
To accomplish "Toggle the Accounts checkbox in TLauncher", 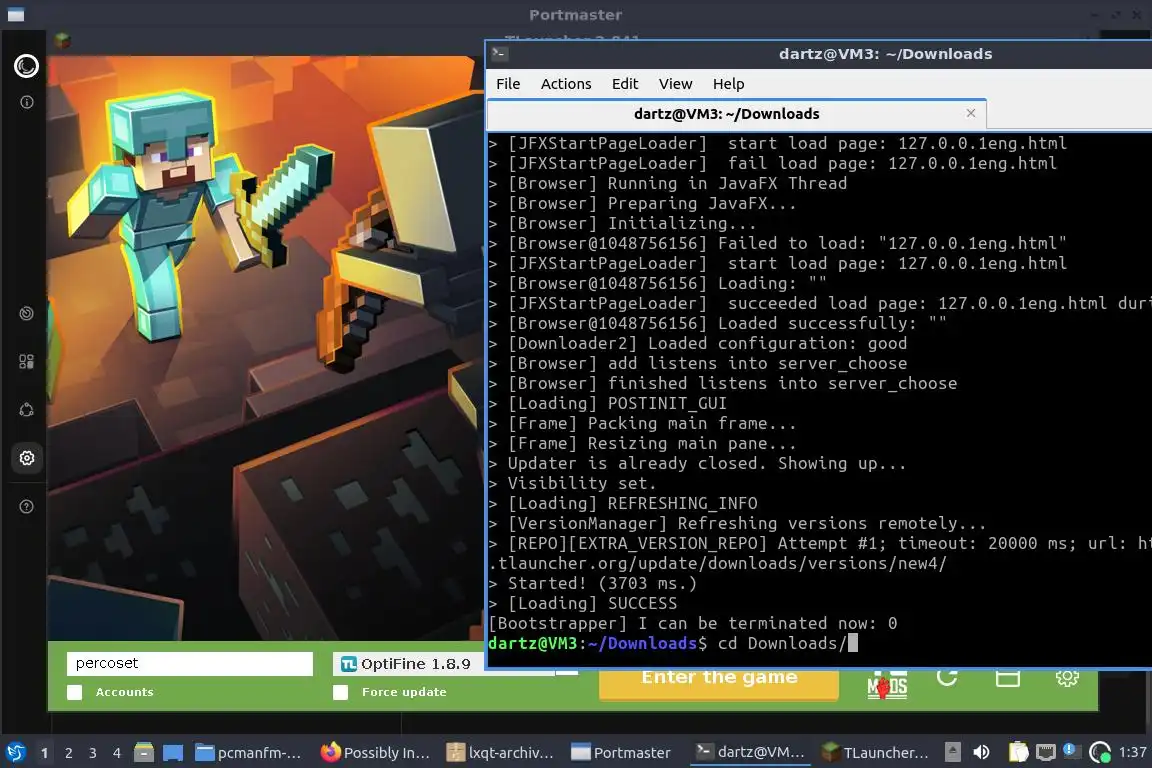I will tap(75, 692).
